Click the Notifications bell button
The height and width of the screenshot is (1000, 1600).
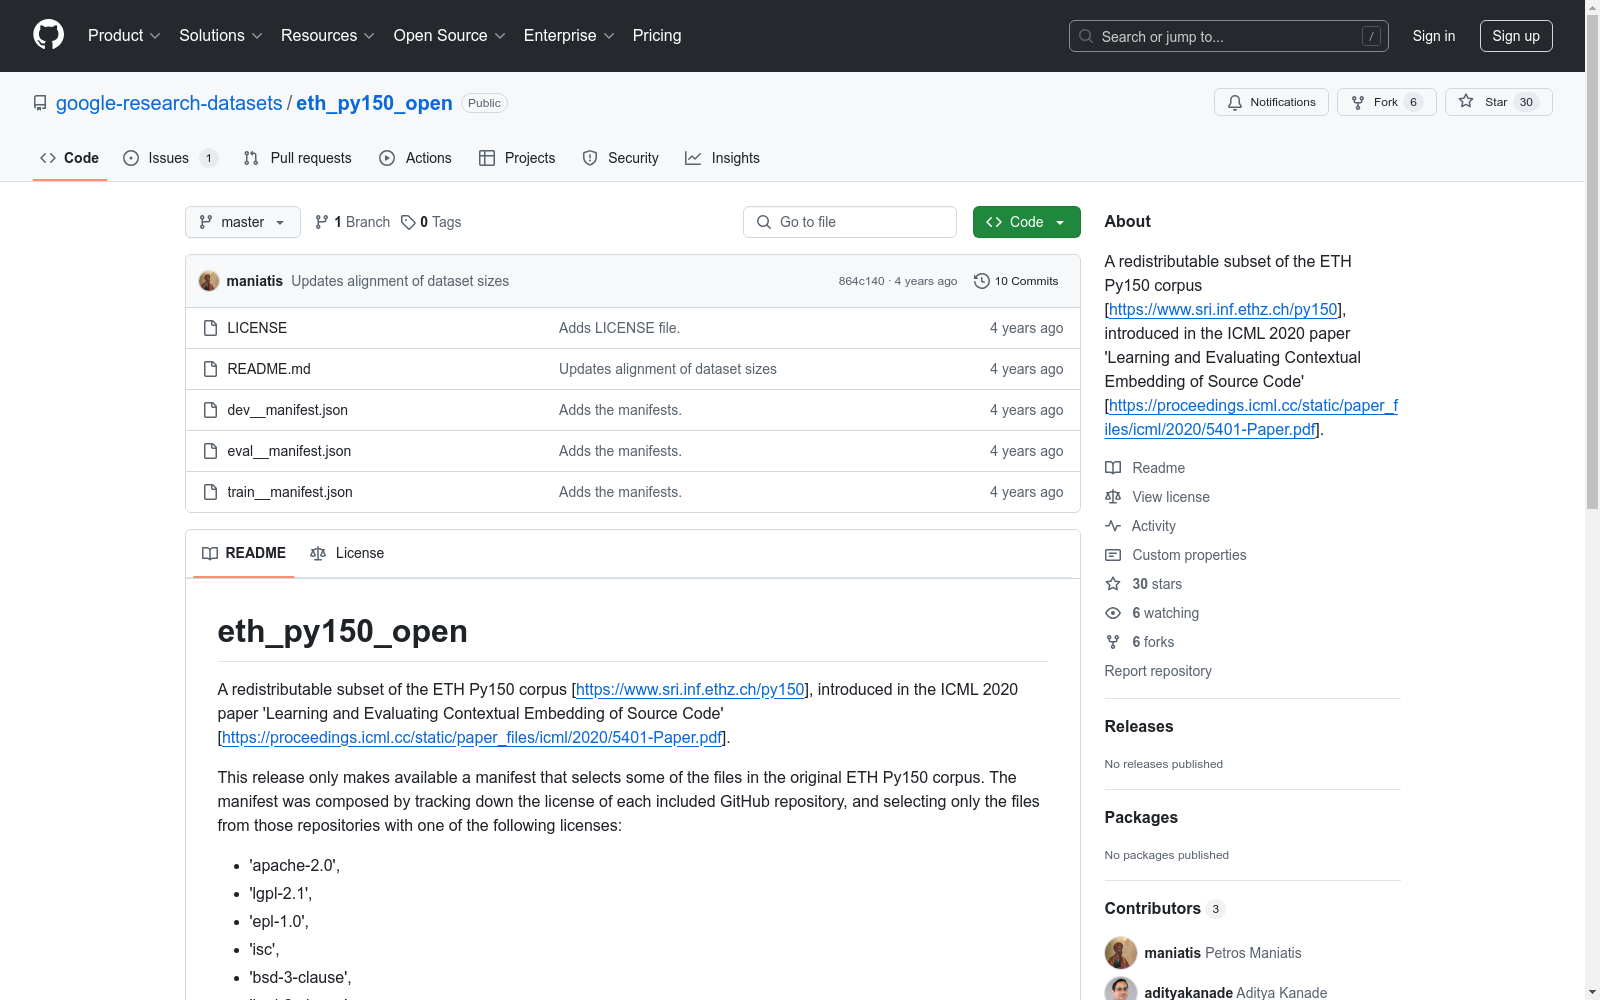1271,102
